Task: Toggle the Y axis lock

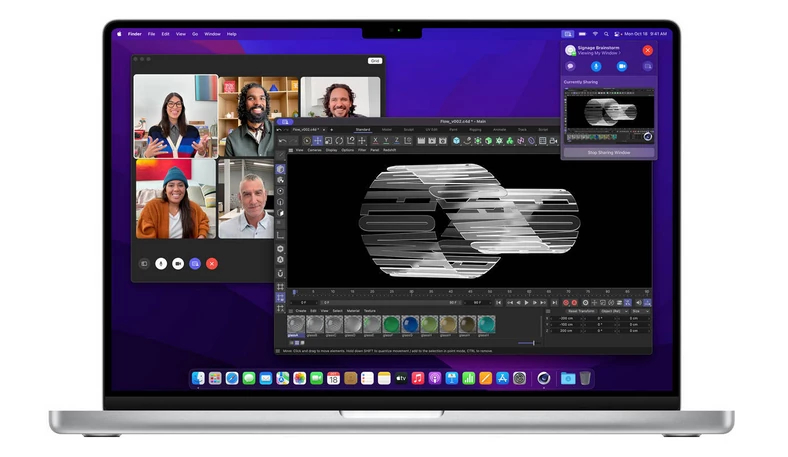Action: pyautogui.click(x=386, y=141)
